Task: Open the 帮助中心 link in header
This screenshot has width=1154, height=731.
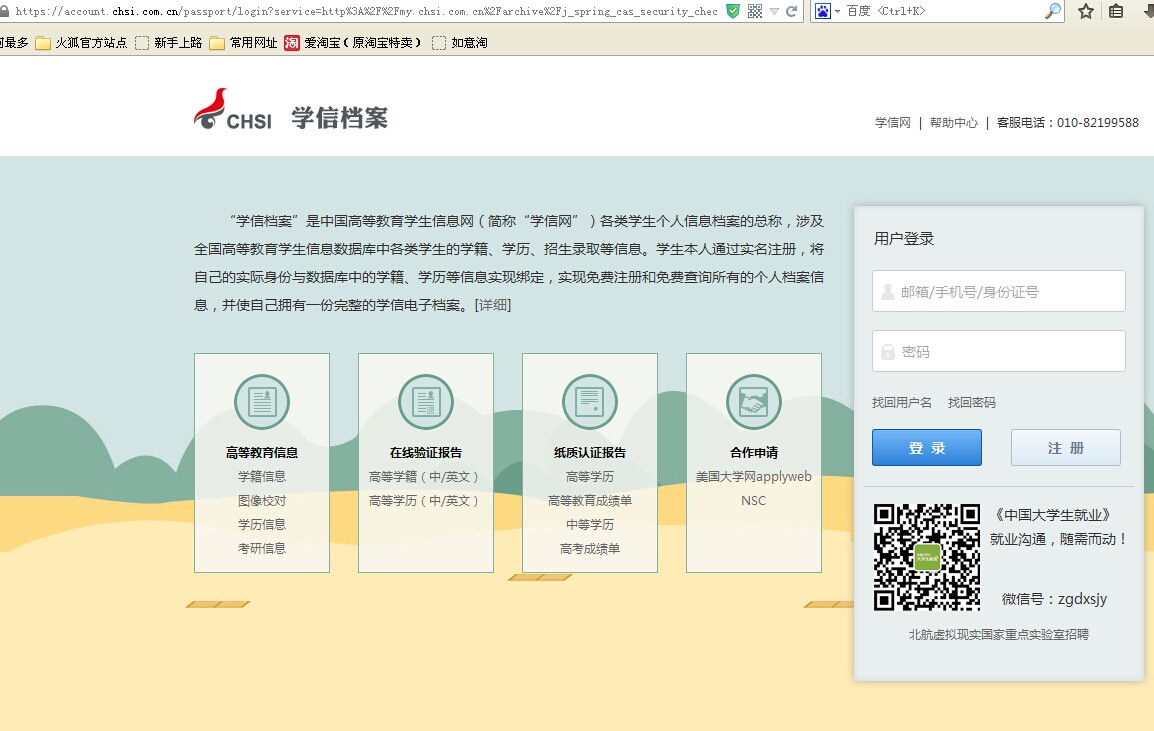Action: pos(953,123)
